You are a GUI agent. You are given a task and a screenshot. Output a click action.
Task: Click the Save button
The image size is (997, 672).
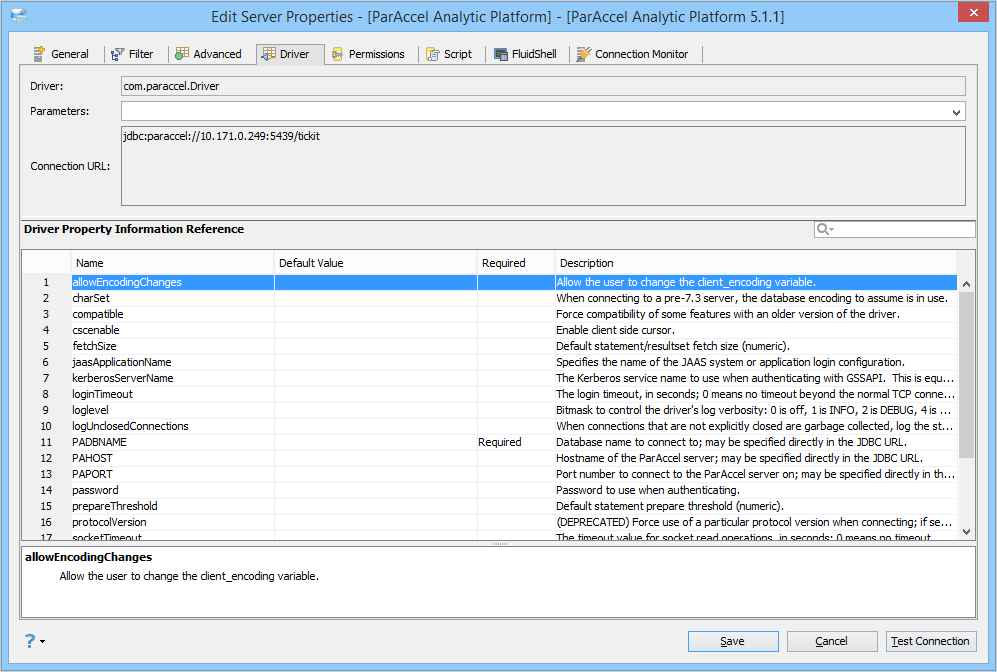pos(732,641)
